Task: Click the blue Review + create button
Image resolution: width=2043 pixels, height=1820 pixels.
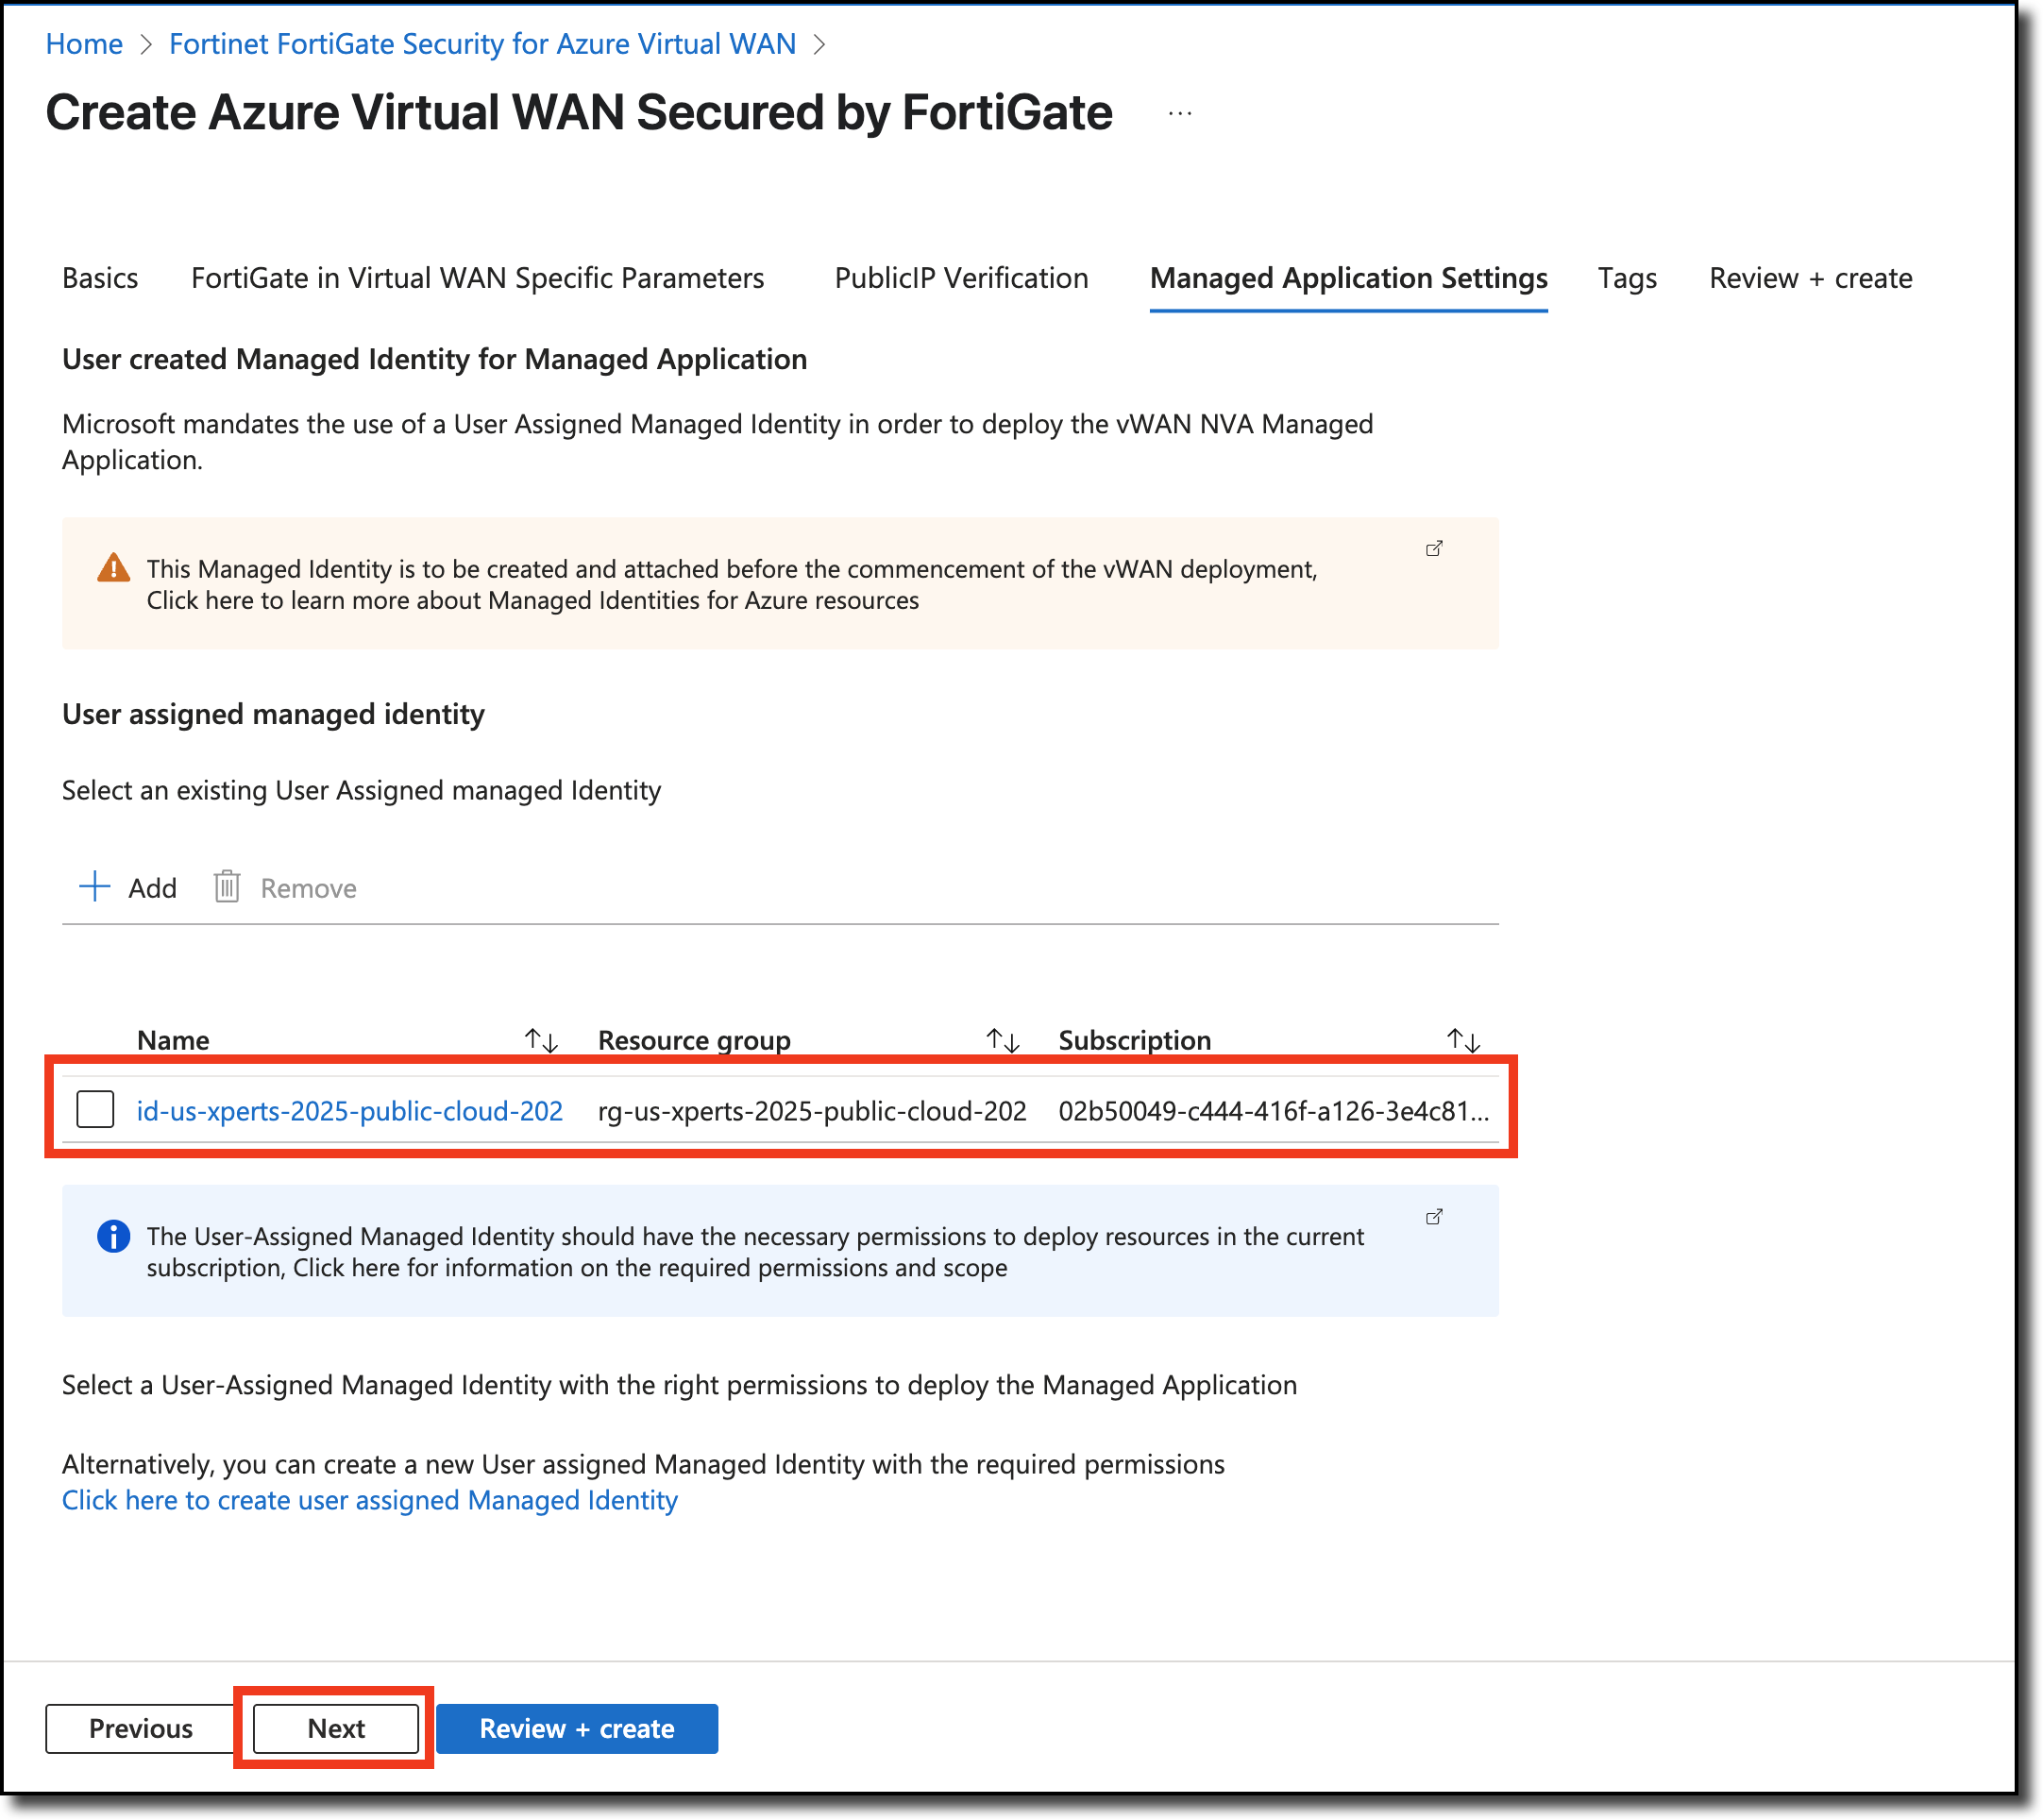Action: (x=577, y=1728)
